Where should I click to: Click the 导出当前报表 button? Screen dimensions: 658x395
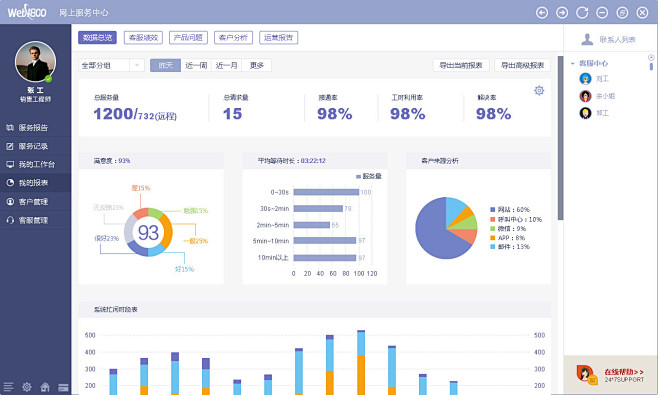(461, 65)
